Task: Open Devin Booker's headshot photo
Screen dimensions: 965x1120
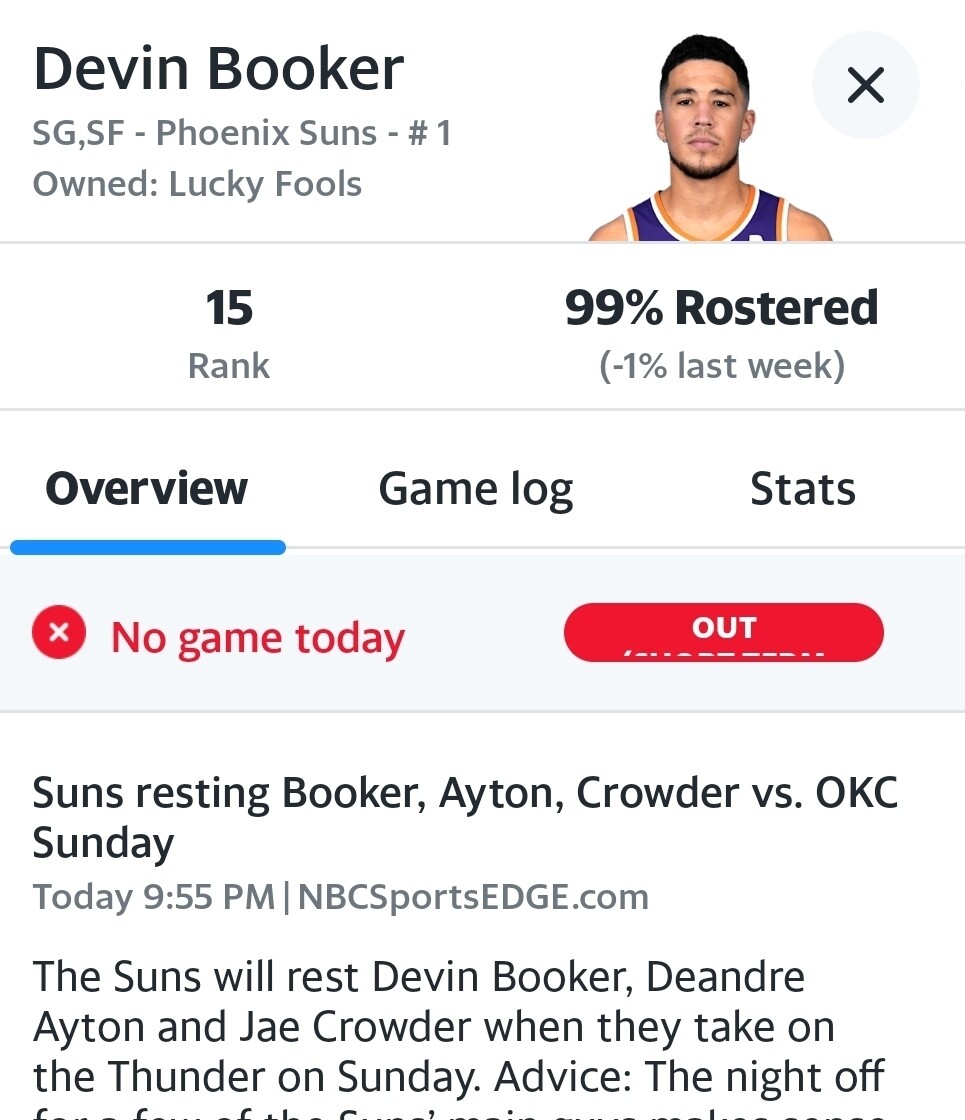Action: coord(710,138)
